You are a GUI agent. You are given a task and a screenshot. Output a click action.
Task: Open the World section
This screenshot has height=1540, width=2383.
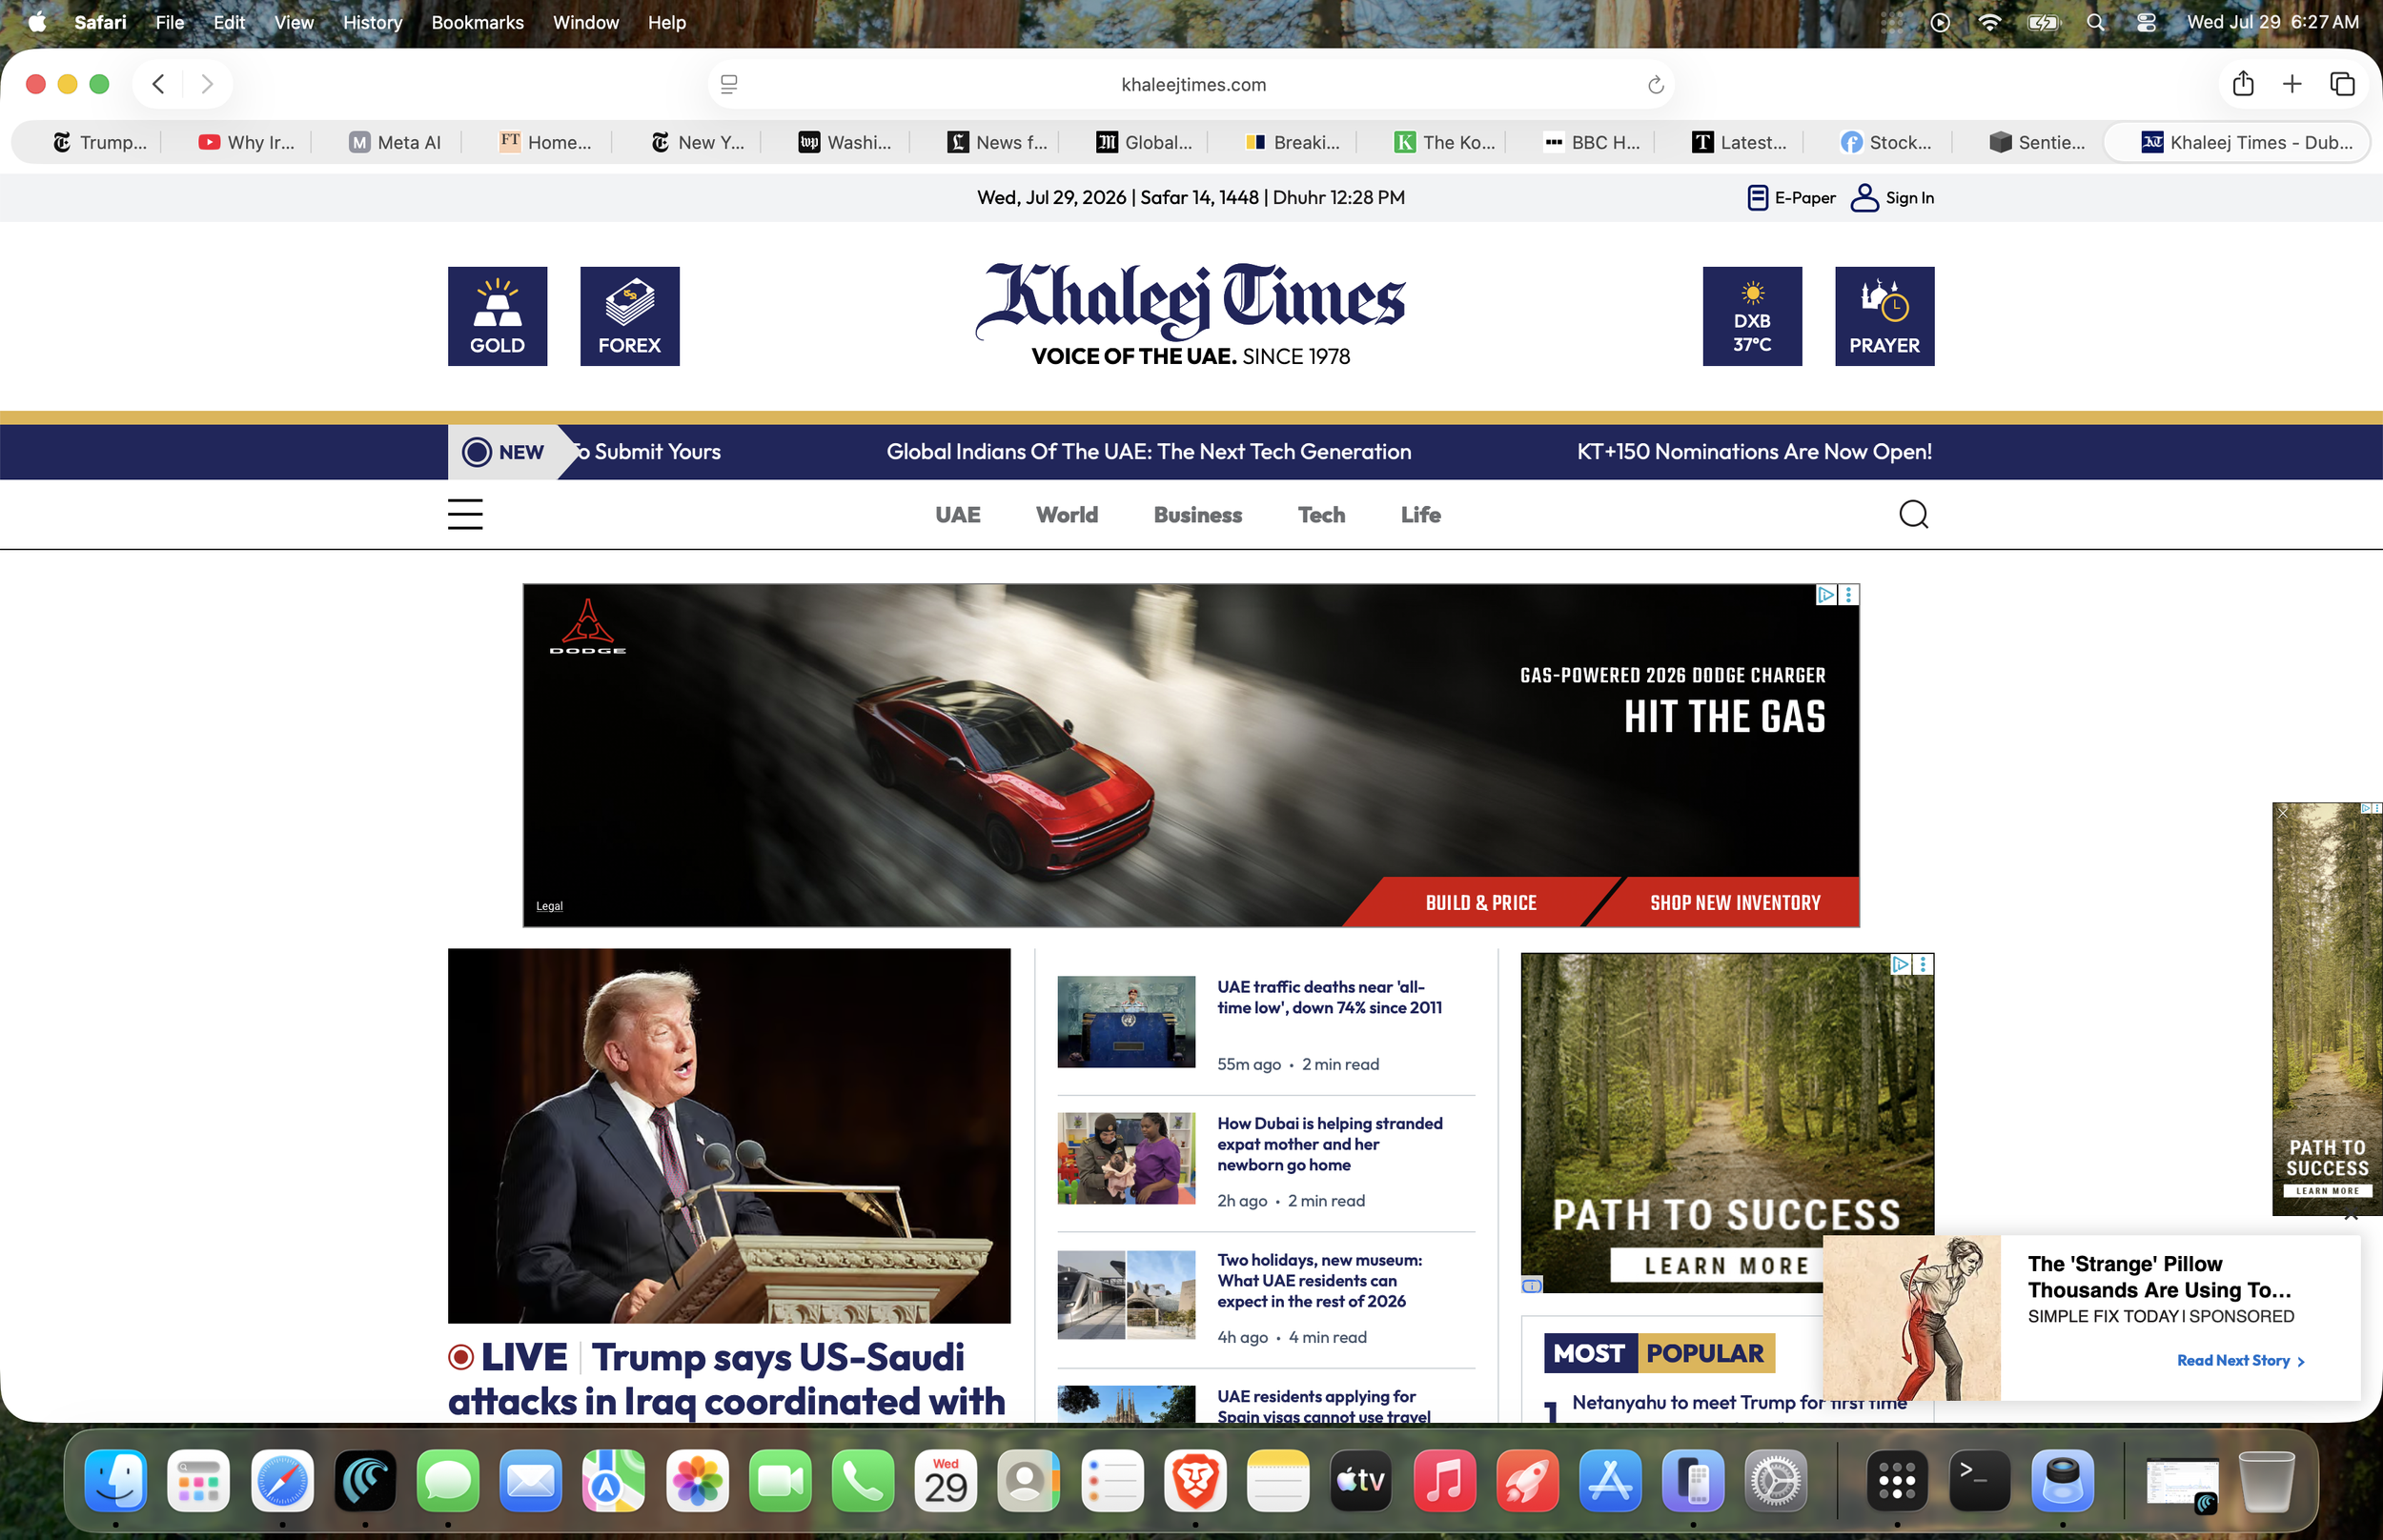pyautogui.click(x=1066, y=515)
